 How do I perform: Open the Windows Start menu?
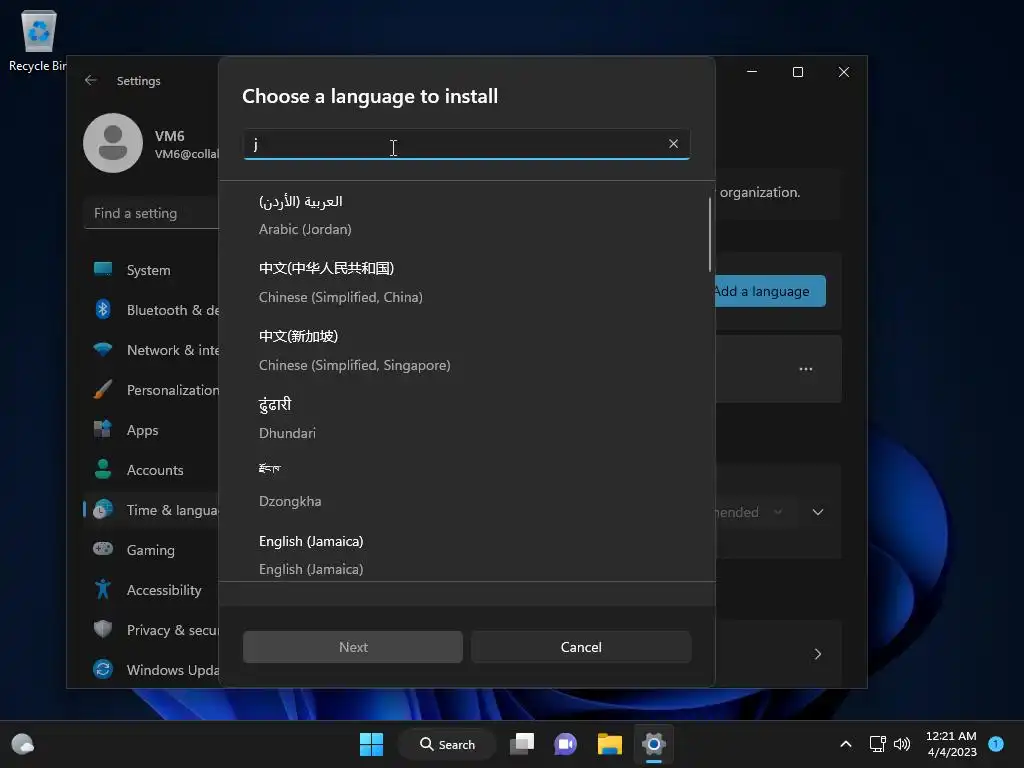[x=371, y=744]
